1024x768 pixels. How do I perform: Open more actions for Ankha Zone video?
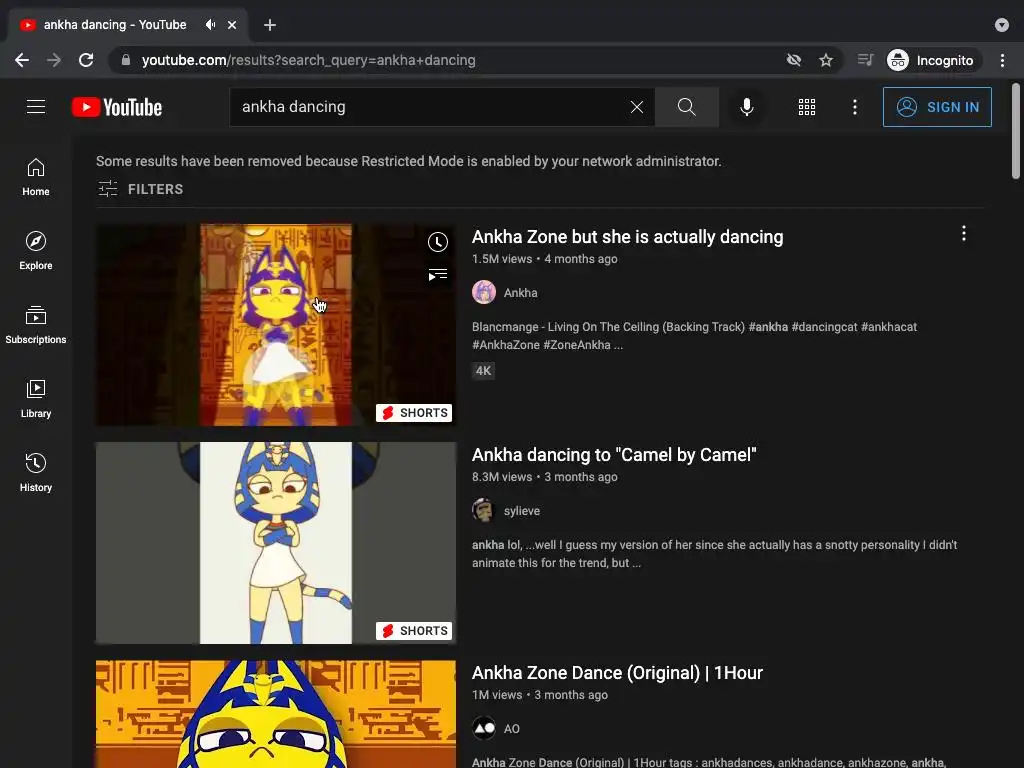(x=963, y=234)
